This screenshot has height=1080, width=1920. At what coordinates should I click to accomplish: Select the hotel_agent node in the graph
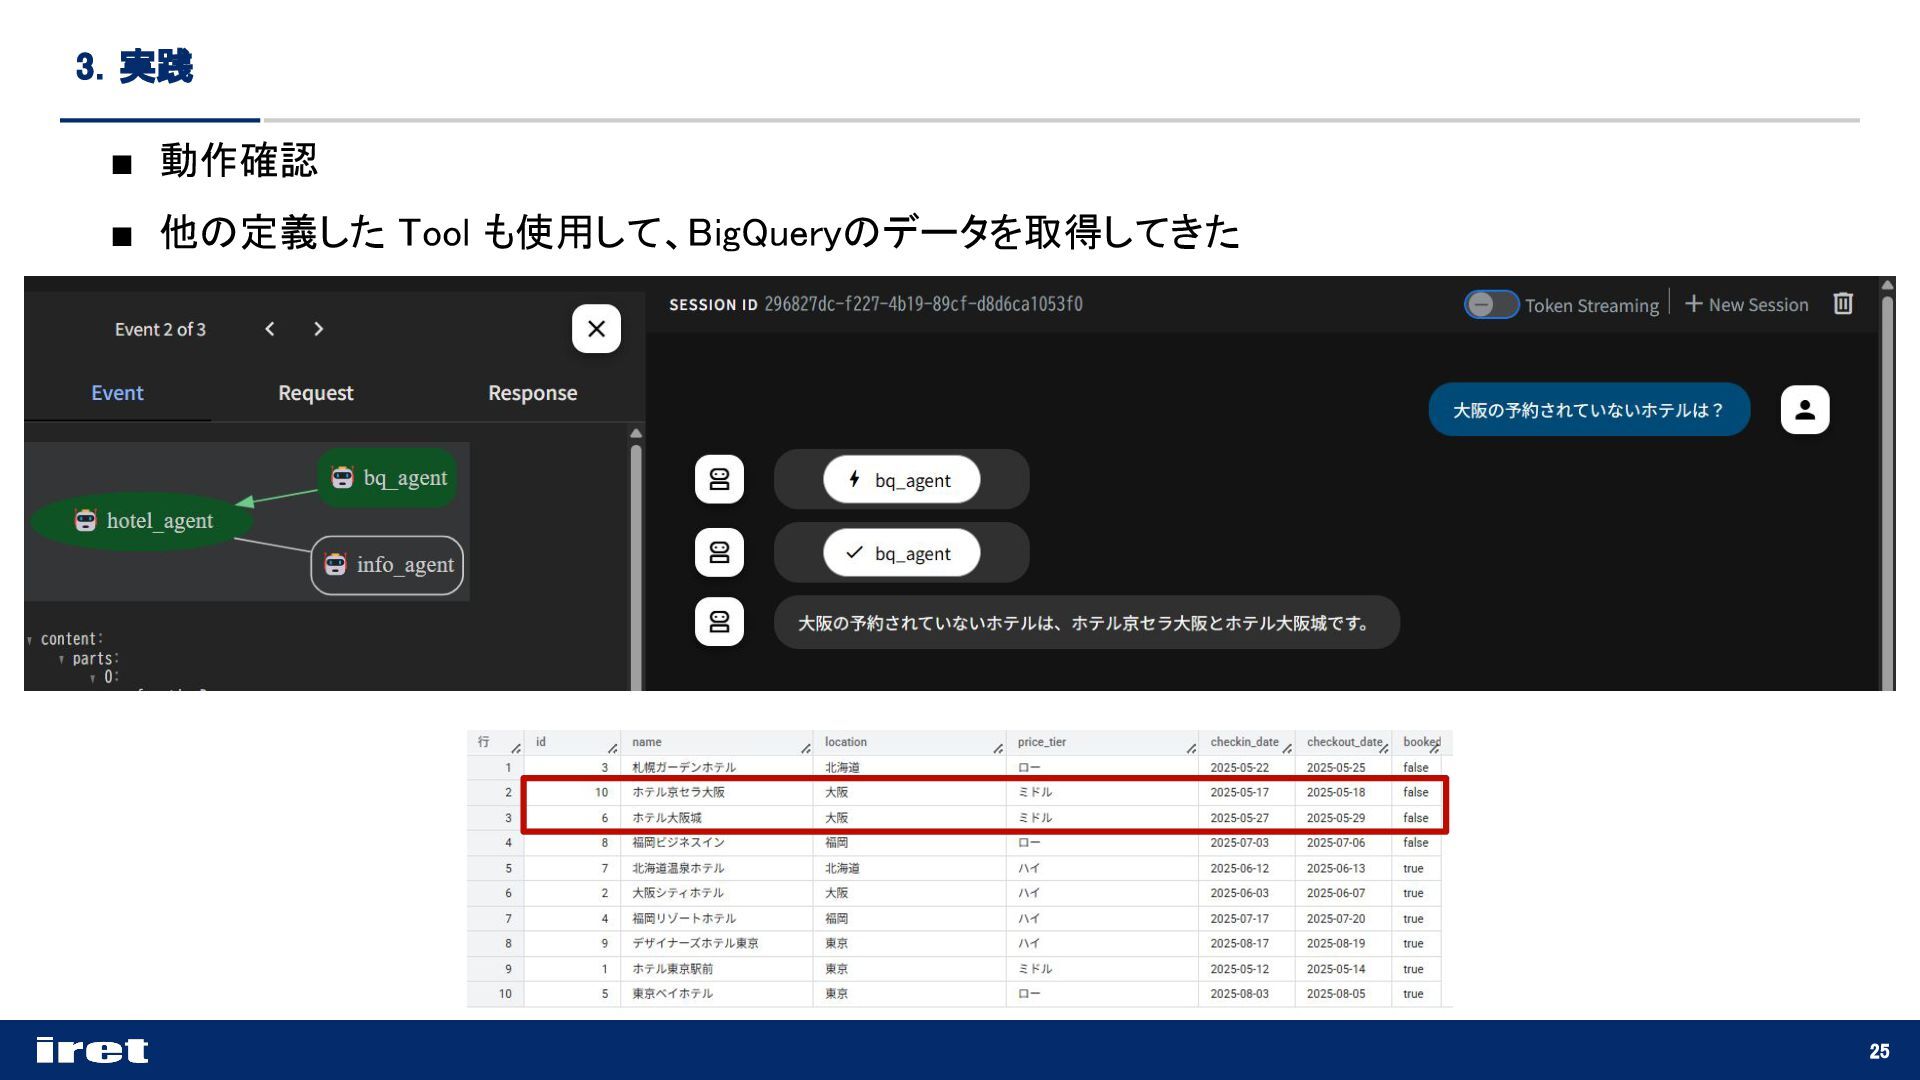coord(142,520)
